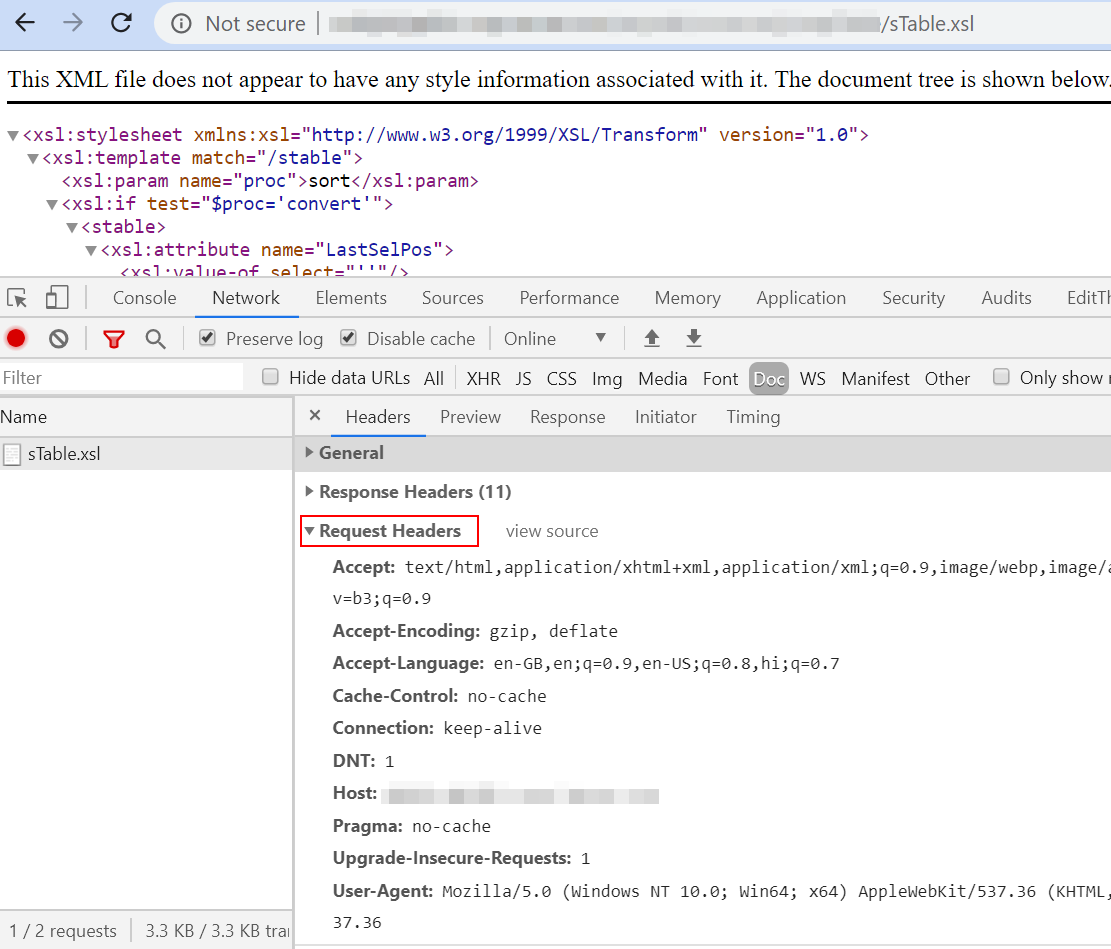The width and height of the screenshot is (1111, 949).
Task: Click the search magnifier in Network panel
Action: (155, 338)
